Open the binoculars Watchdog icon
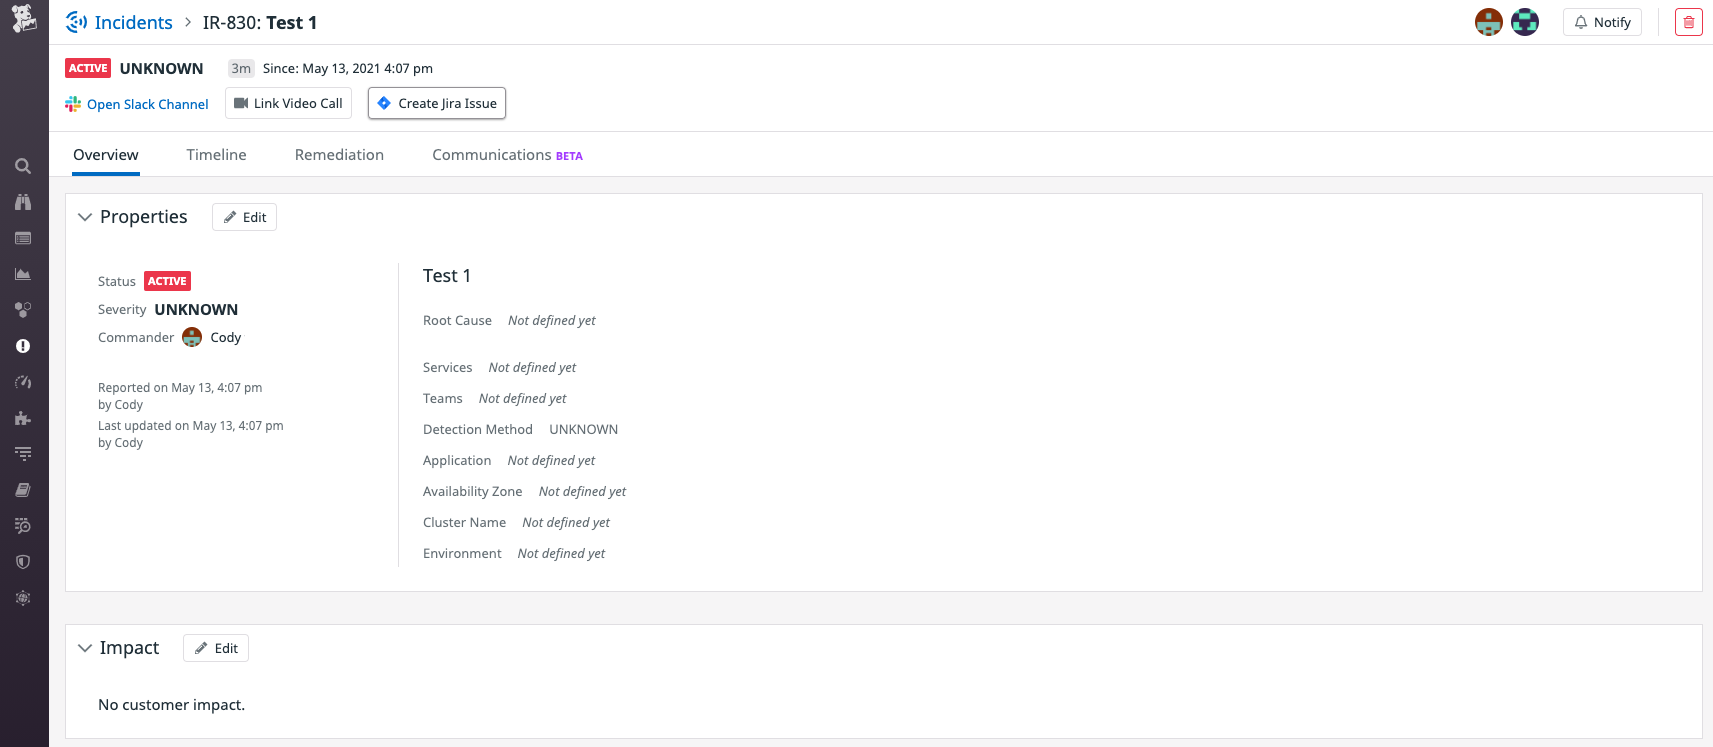The image size is (1713, 747). point(23,202)
